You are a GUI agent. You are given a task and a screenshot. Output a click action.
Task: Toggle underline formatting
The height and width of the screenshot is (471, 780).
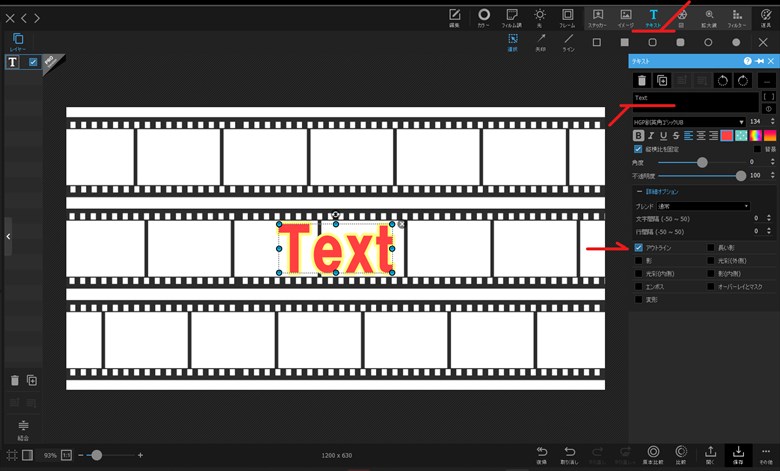click(663, 135)
